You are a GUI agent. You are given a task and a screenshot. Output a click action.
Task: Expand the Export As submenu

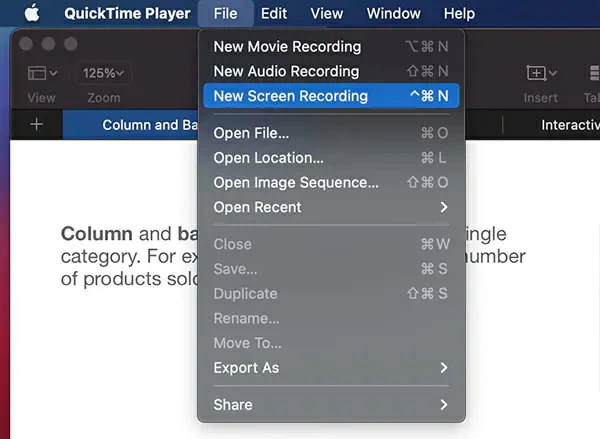(x=330, y=368)
